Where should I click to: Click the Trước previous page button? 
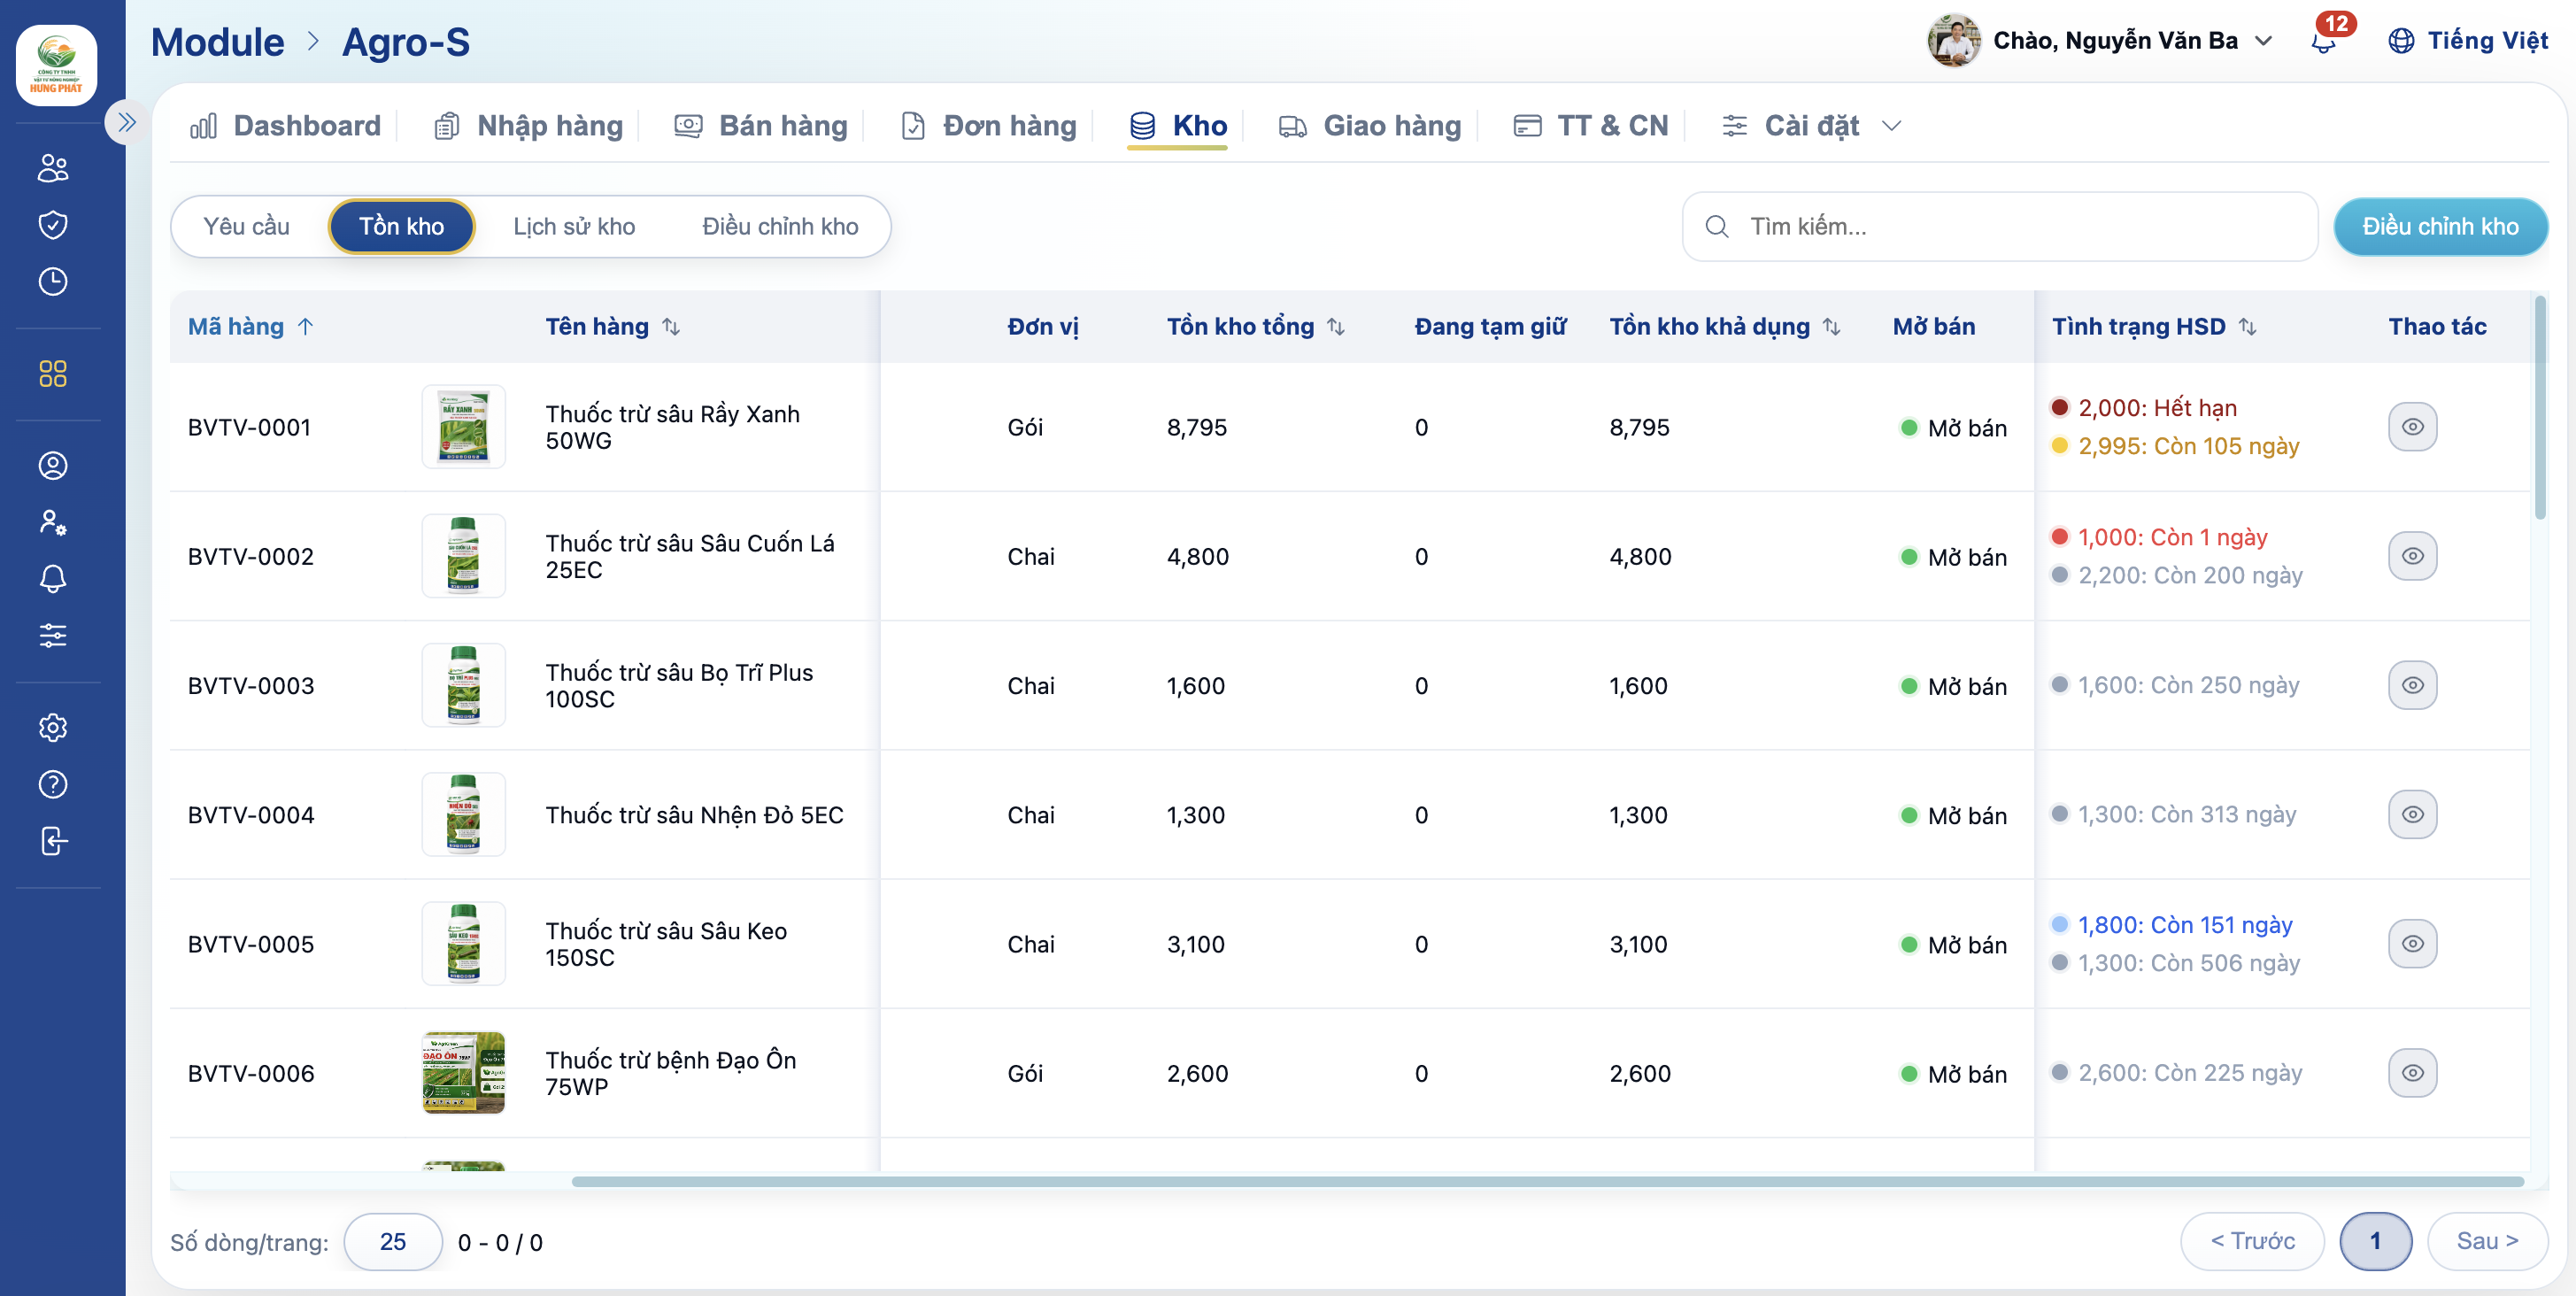coord(2252,1241)
